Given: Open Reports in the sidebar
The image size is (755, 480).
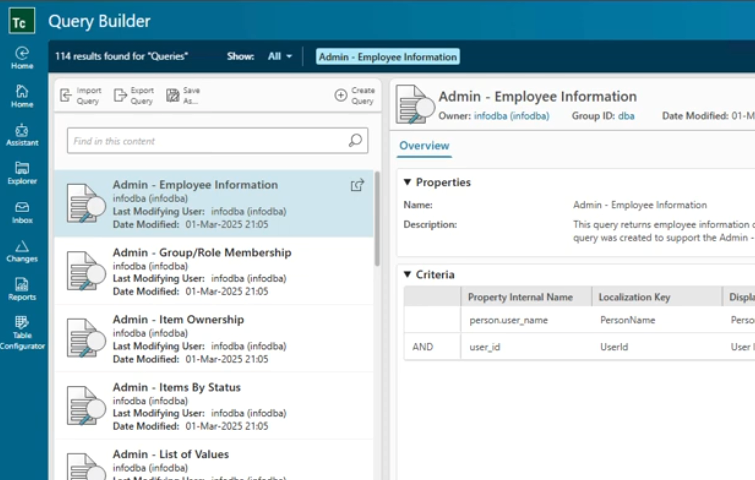Looking at the screenshot, I should coord(22,289).
